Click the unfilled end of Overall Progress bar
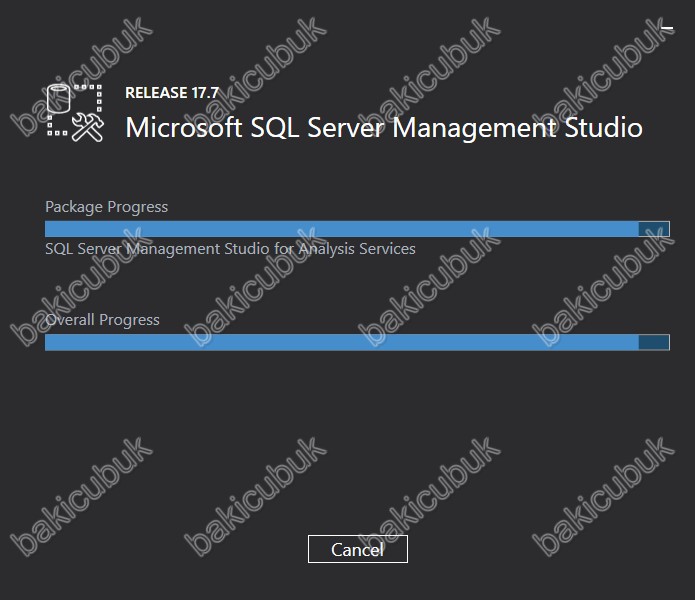 click(x=654, y=342)
